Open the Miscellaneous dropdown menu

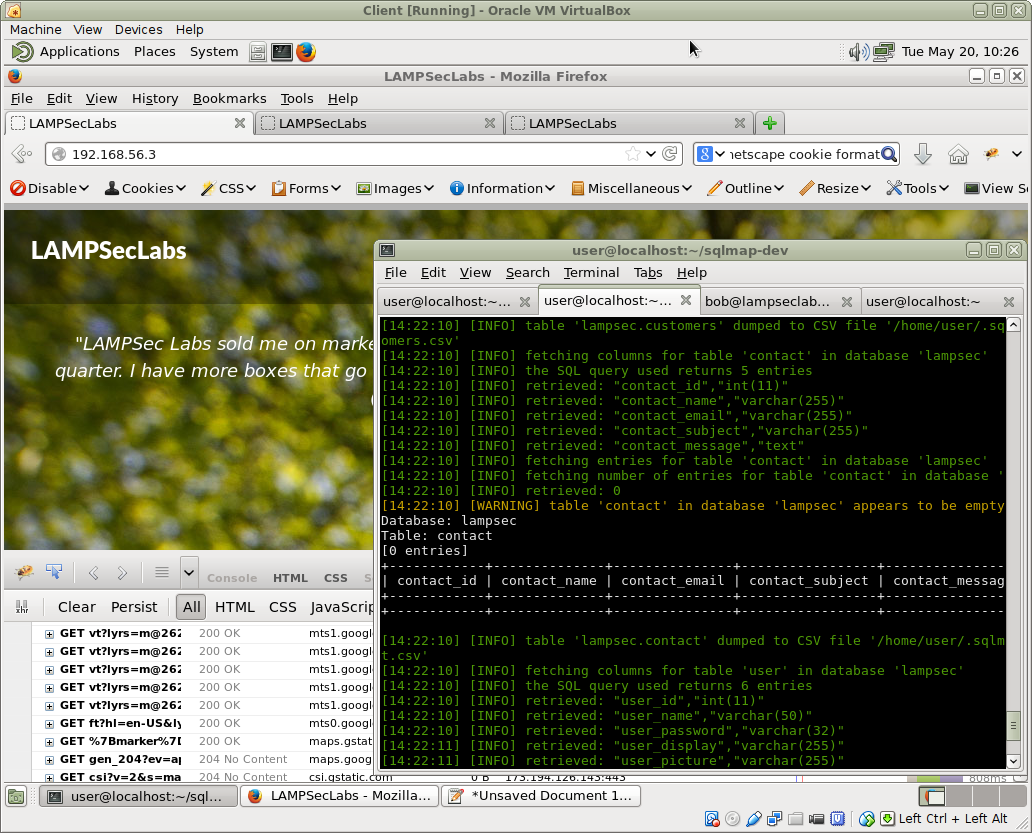[x=632, y=188]
